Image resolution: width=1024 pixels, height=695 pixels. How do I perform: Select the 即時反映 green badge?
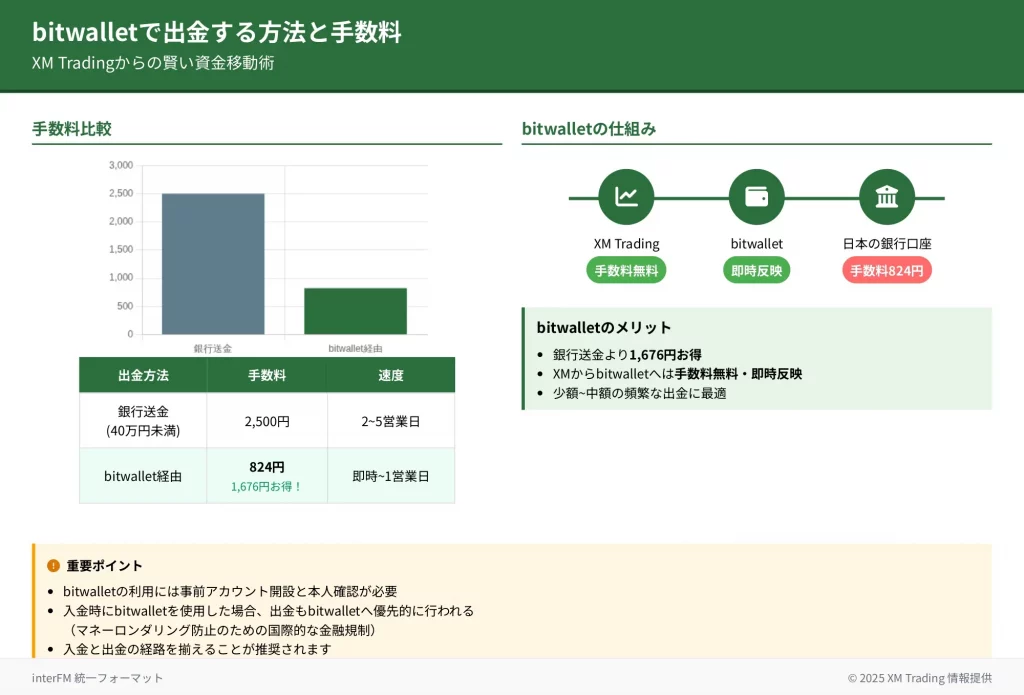756,270
